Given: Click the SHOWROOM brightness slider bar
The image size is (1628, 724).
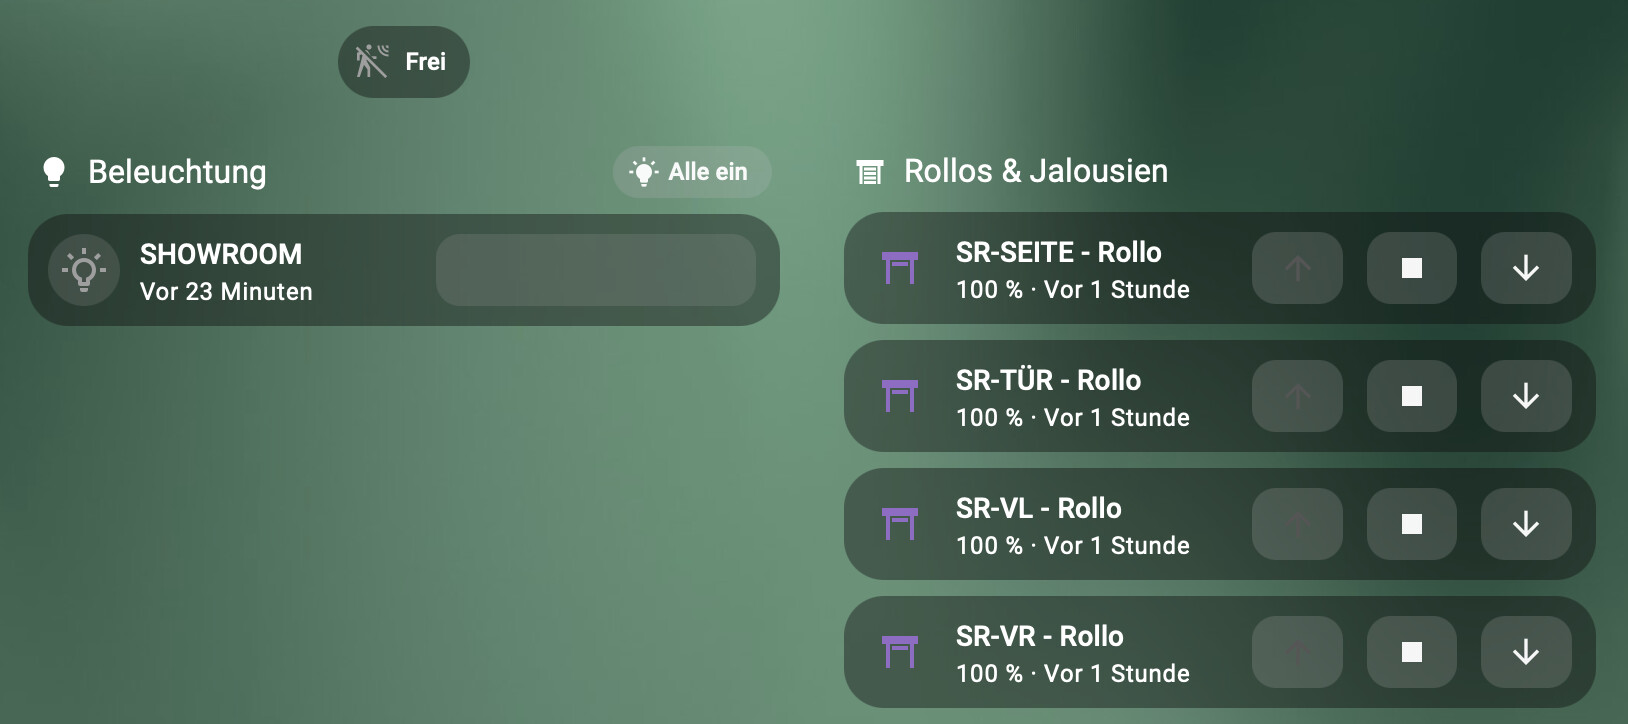Looking at the screenshot, I should (x=596, y=270).
